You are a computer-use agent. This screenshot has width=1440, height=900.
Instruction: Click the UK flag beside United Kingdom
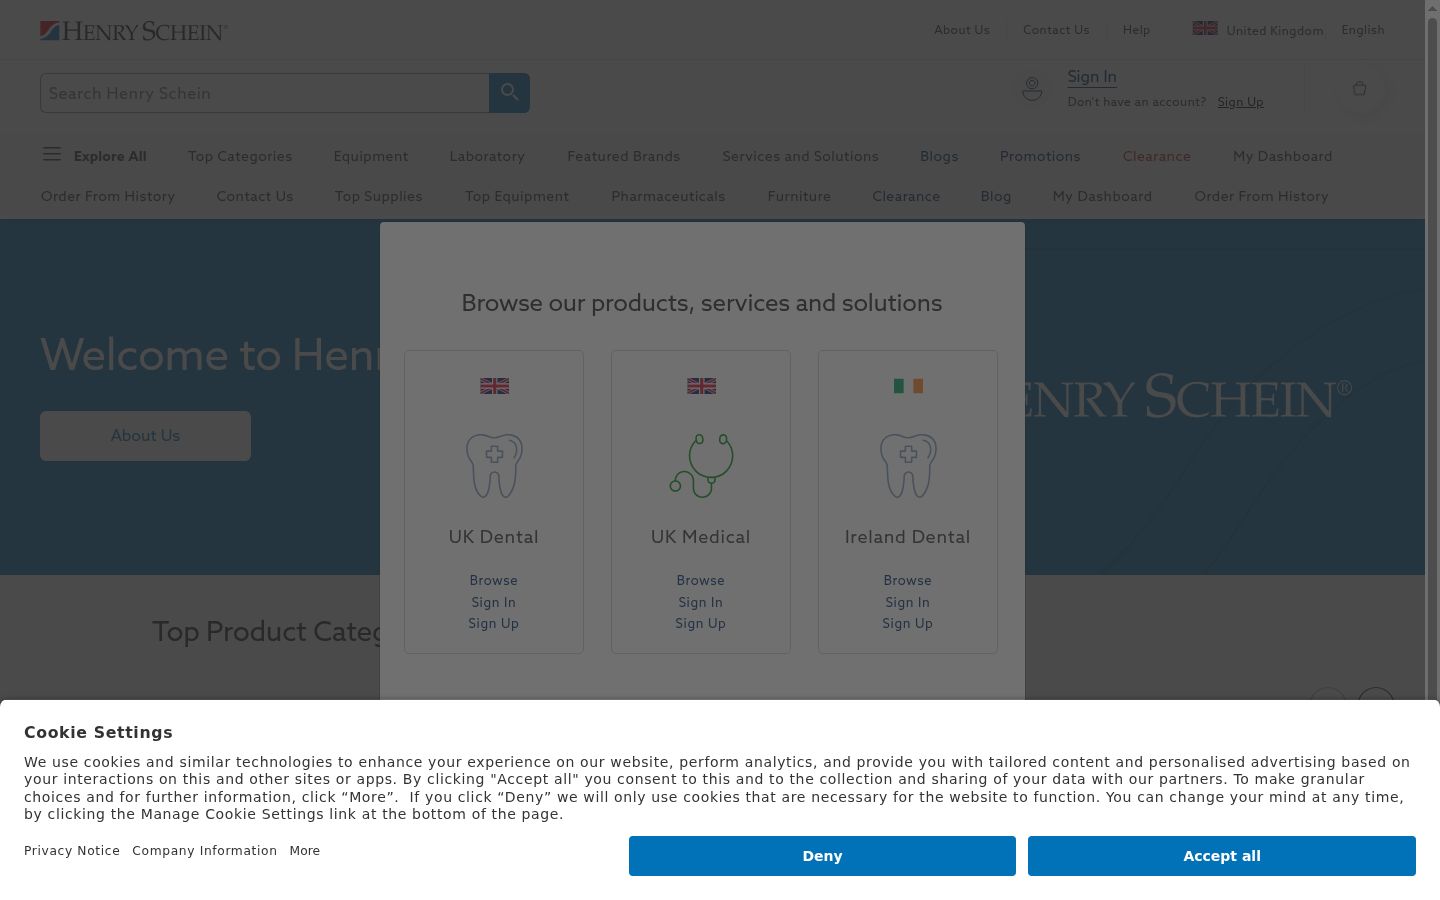point(1205,29)
